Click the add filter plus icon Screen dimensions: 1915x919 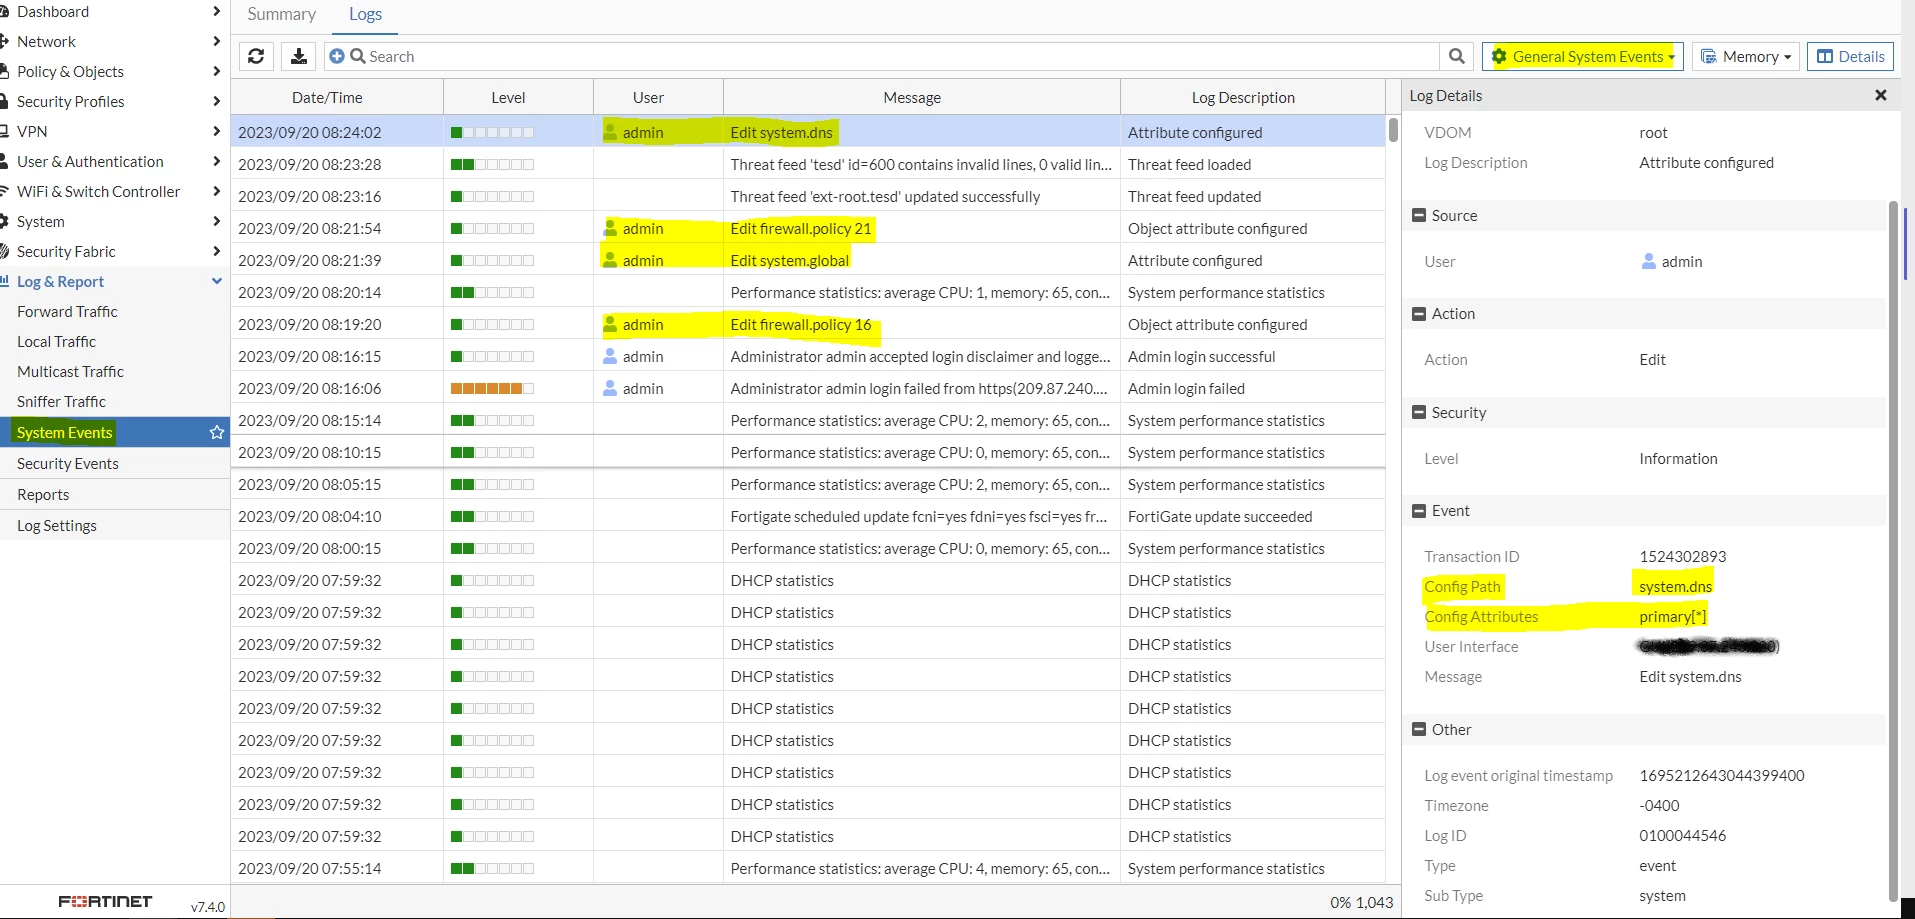coord(337,56)
